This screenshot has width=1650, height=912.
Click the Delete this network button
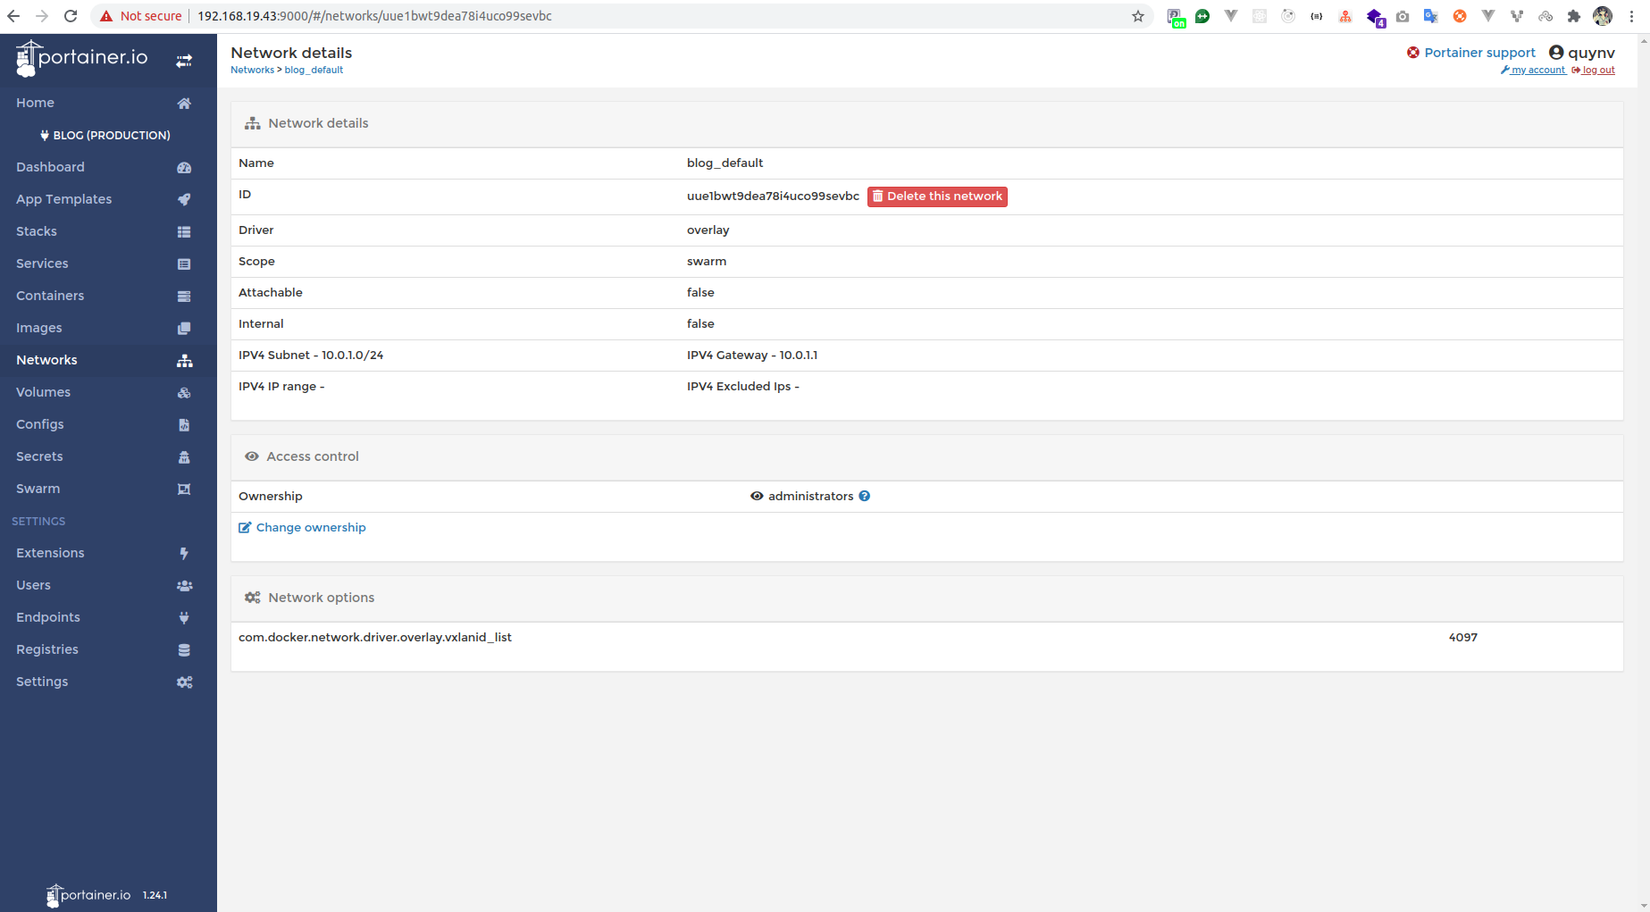[937, 196]
